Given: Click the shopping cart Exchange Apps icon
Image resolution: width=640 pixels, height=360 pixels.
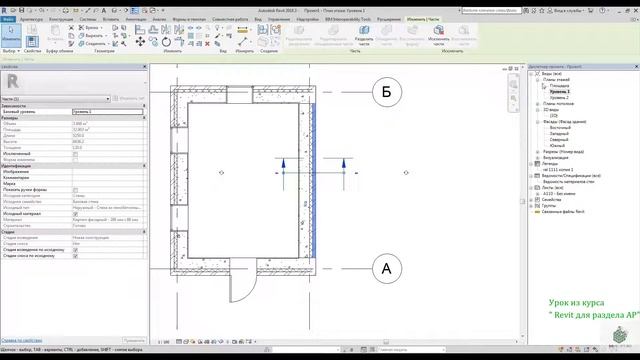Looking at the screenshot, I should [591, 11].
